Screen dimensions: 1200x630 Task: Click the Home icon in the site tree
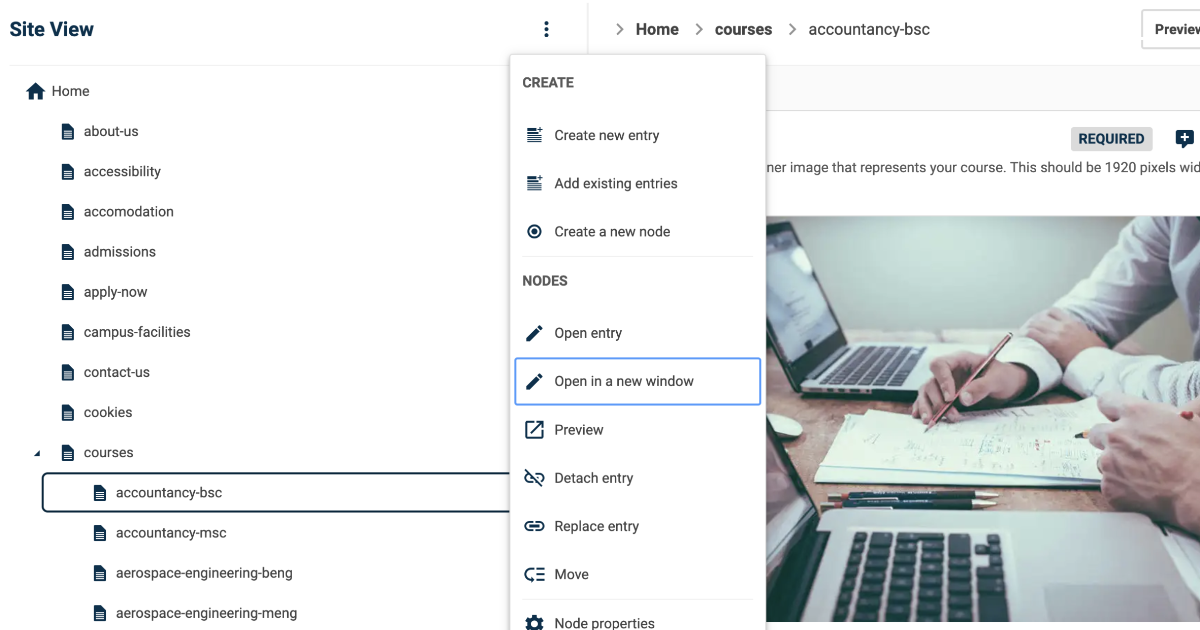coord(34,91)
